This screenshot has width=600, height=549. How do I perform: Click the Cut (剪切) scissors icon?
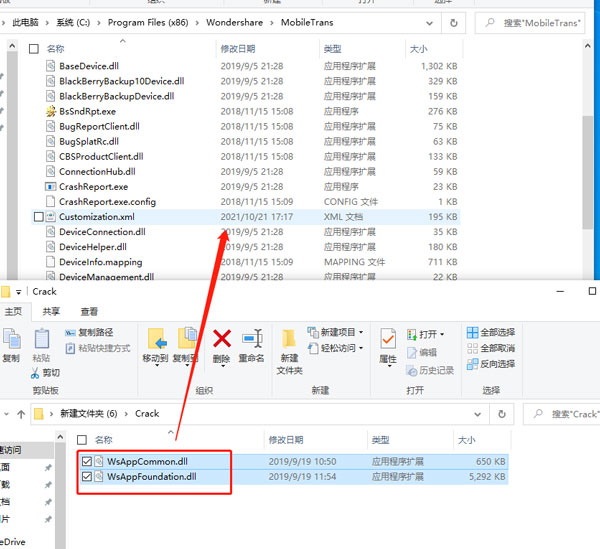(35, 373)
